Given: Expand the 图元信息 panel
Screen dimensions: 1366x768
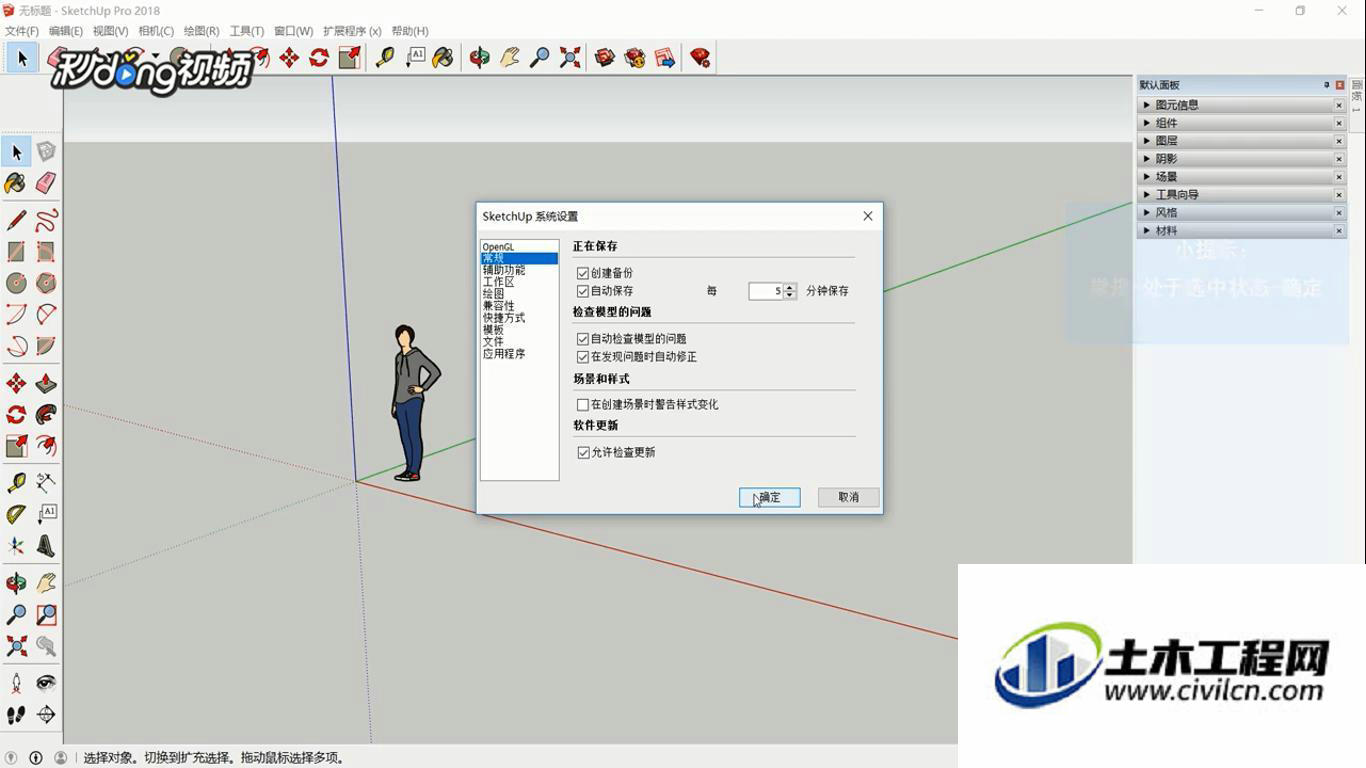Looking at the screenshot, I should click(x=1240, y=105).
